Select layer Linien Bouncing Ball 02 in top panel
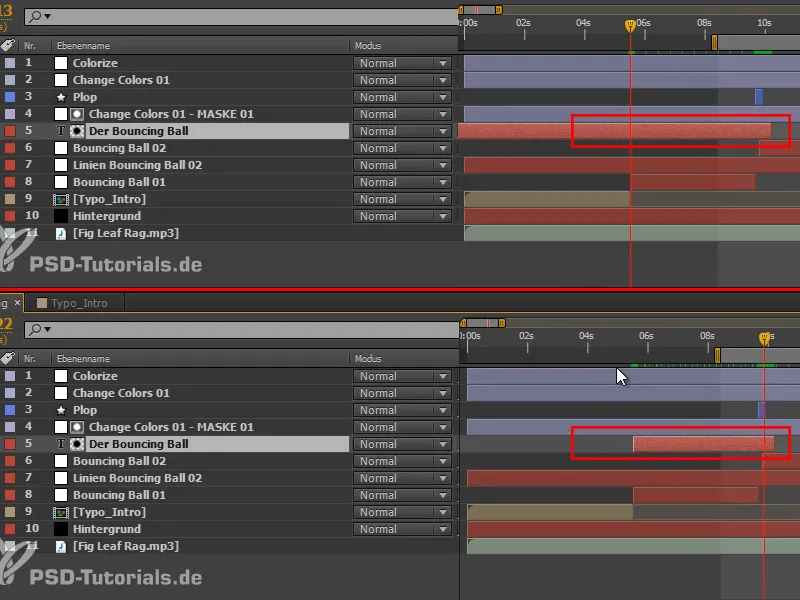 (137, 165)
